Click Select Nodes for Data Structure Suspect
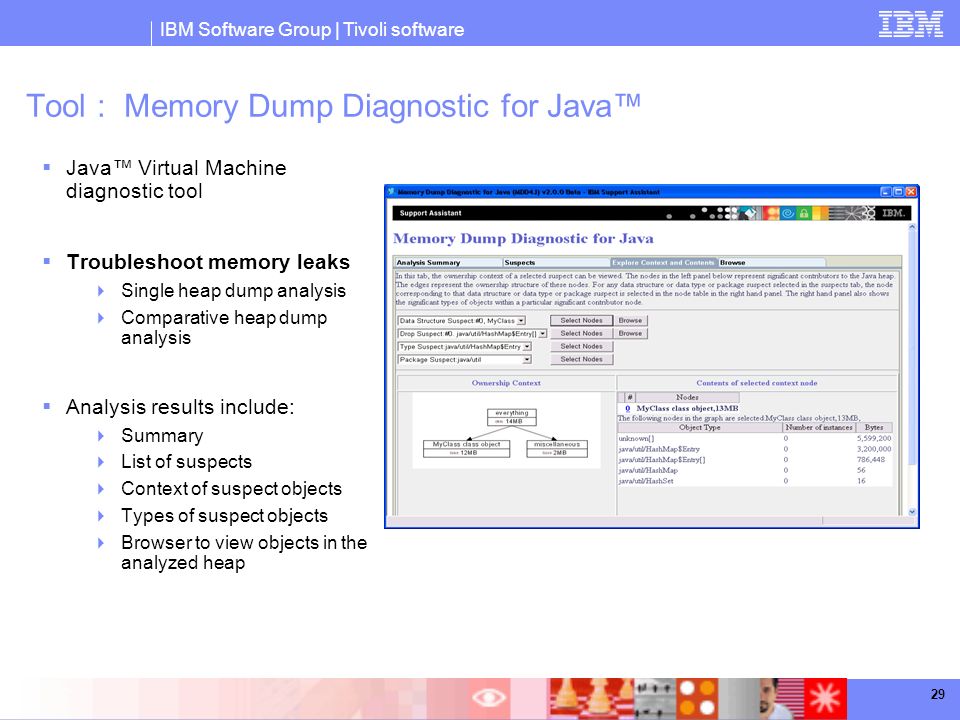Viewport: 960px width, 720px height. (x=581, y=320)
